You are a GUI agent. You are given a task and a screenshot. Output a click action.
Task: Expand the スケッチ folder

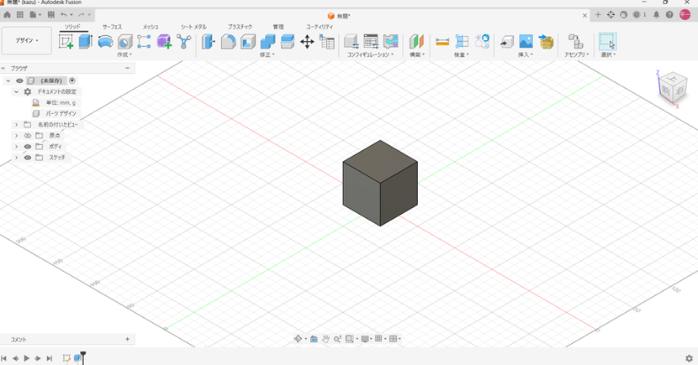16,158
